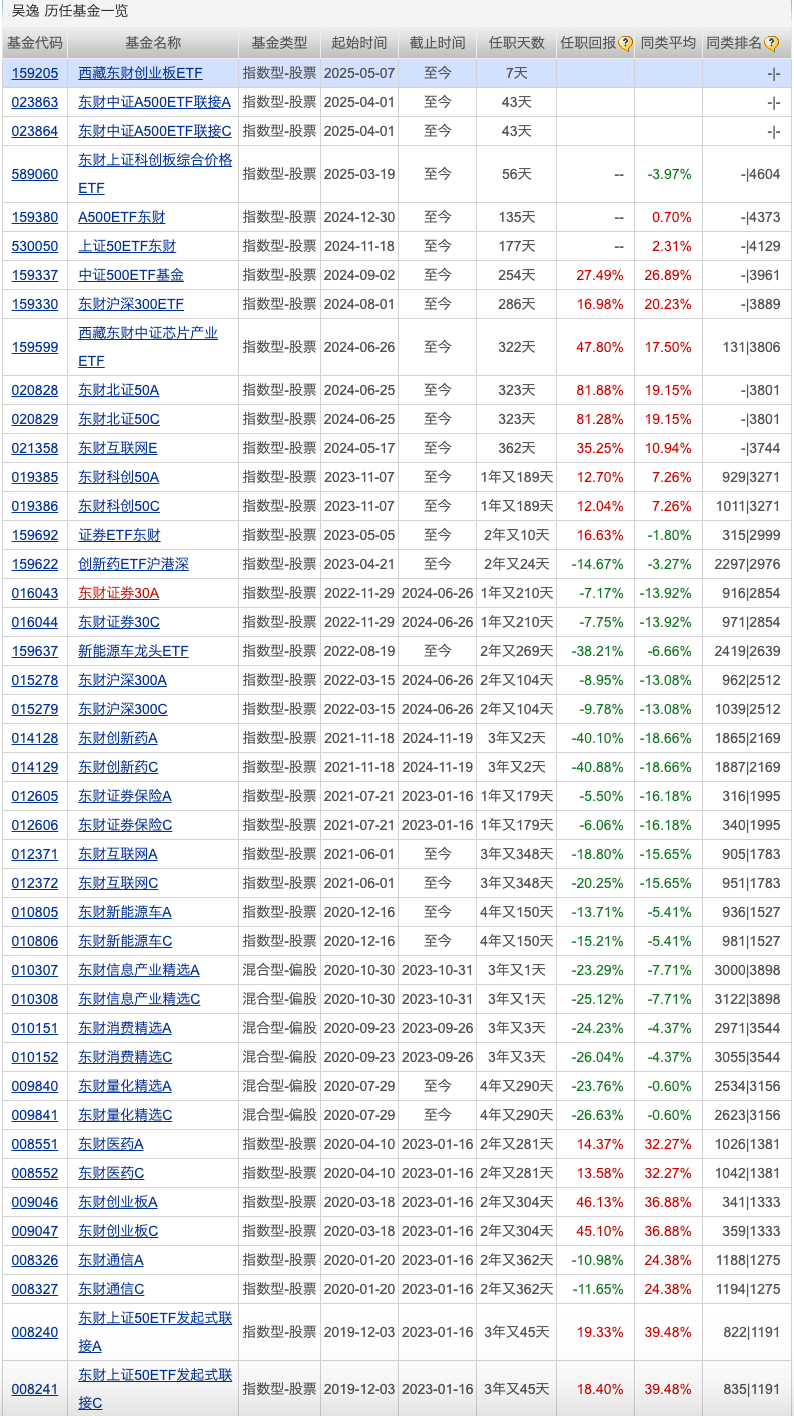
Task: Open the 东财通信A fund link
Action: click(x=111, y=1260)
